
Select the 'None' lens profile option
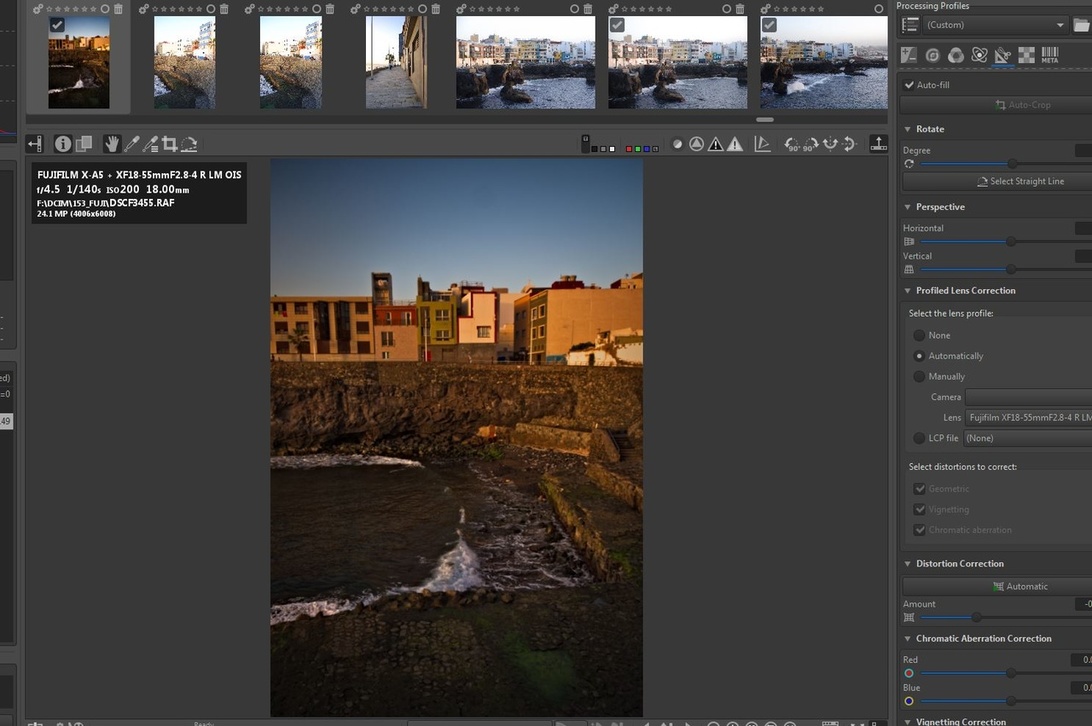coord(919,335)
